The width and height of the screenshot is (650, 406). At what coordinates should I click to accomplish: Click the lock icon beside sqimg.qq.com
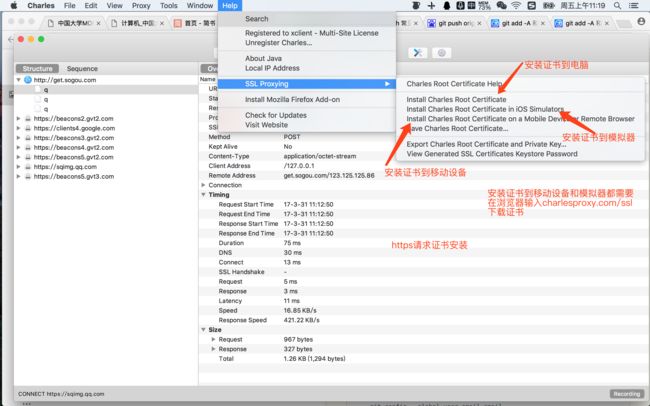[28, 167]
